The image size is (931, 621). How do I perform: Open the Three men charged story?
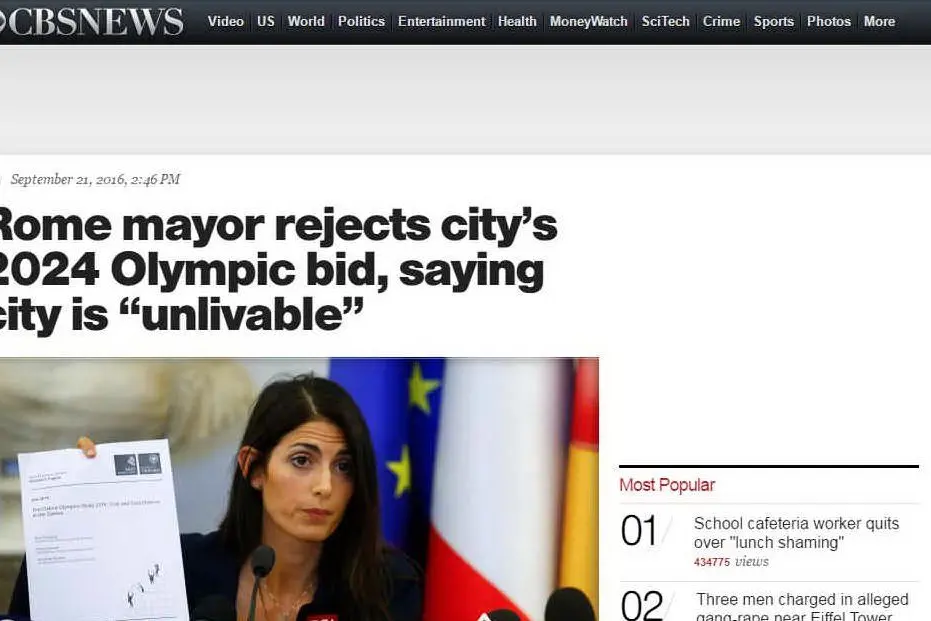pos(802,606)
